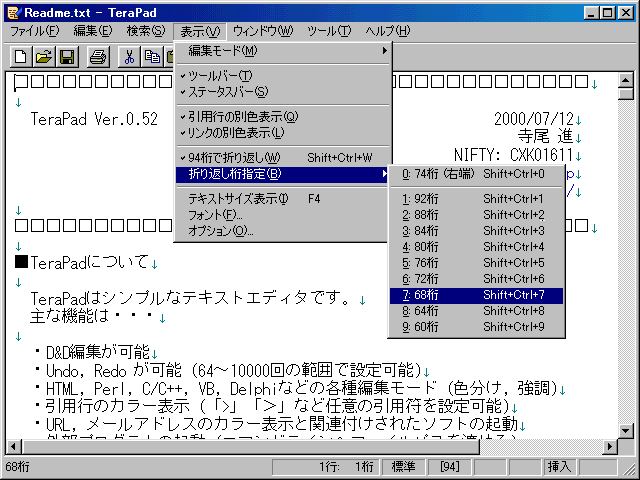Click the TeraPad title bar app icon
The height and width of the screenshot is (480, 640).
[x=14, y=13]
